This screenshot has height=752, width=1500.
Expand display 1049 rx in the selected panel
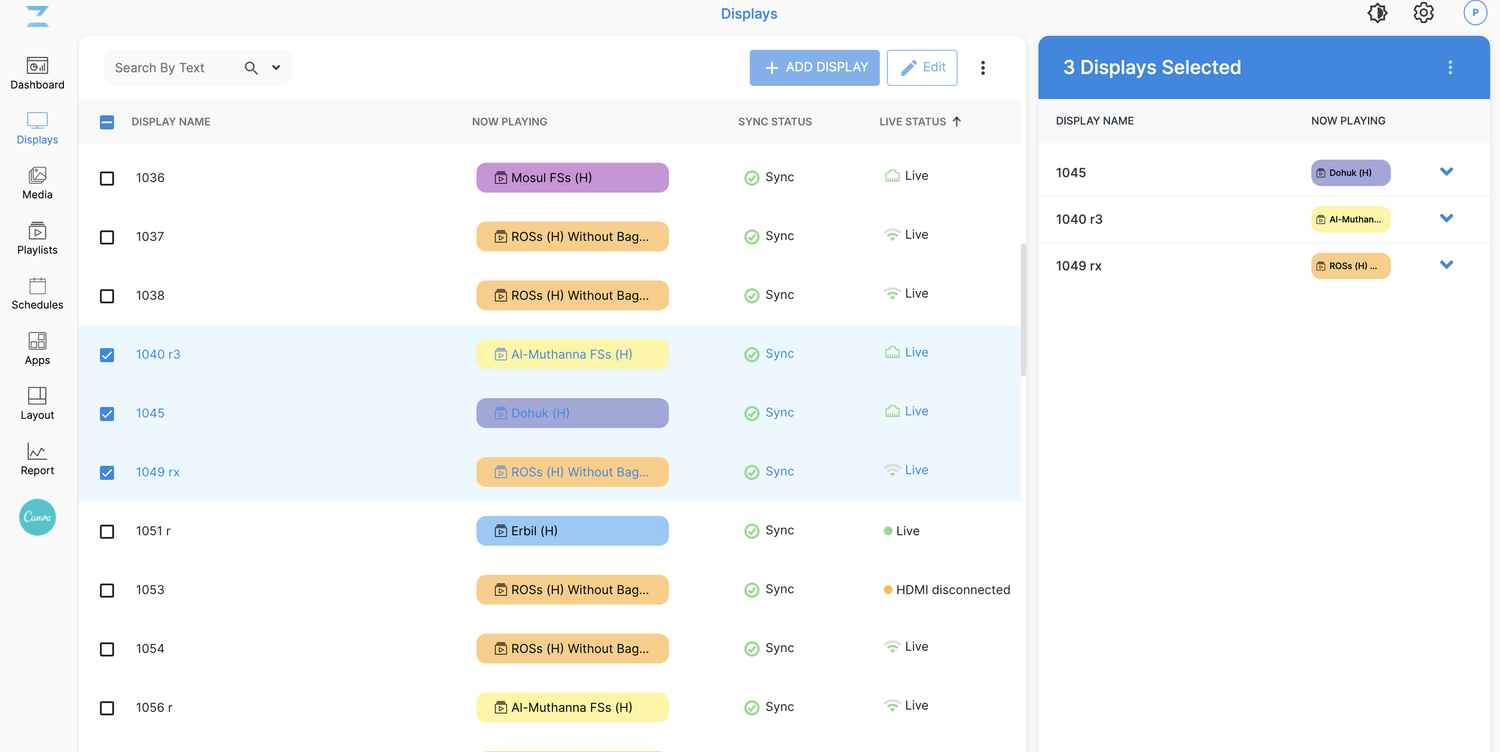[1446, 265]
